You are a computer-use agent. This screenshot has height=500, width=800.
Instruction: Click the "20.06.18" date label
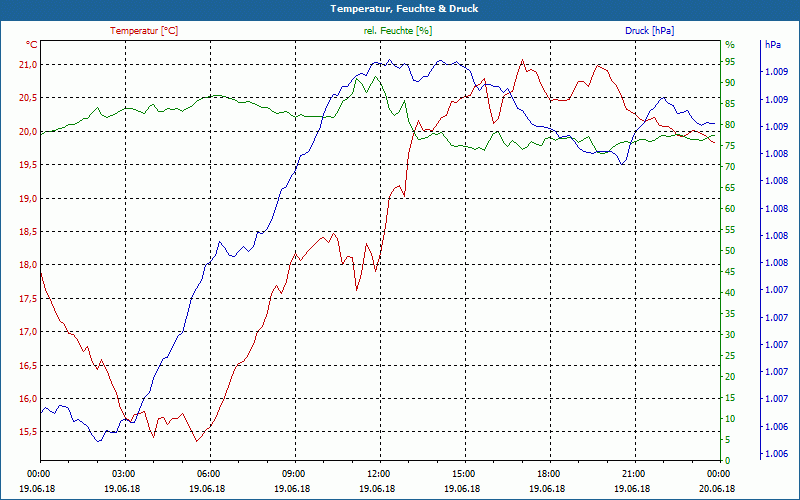click(717, 488)
